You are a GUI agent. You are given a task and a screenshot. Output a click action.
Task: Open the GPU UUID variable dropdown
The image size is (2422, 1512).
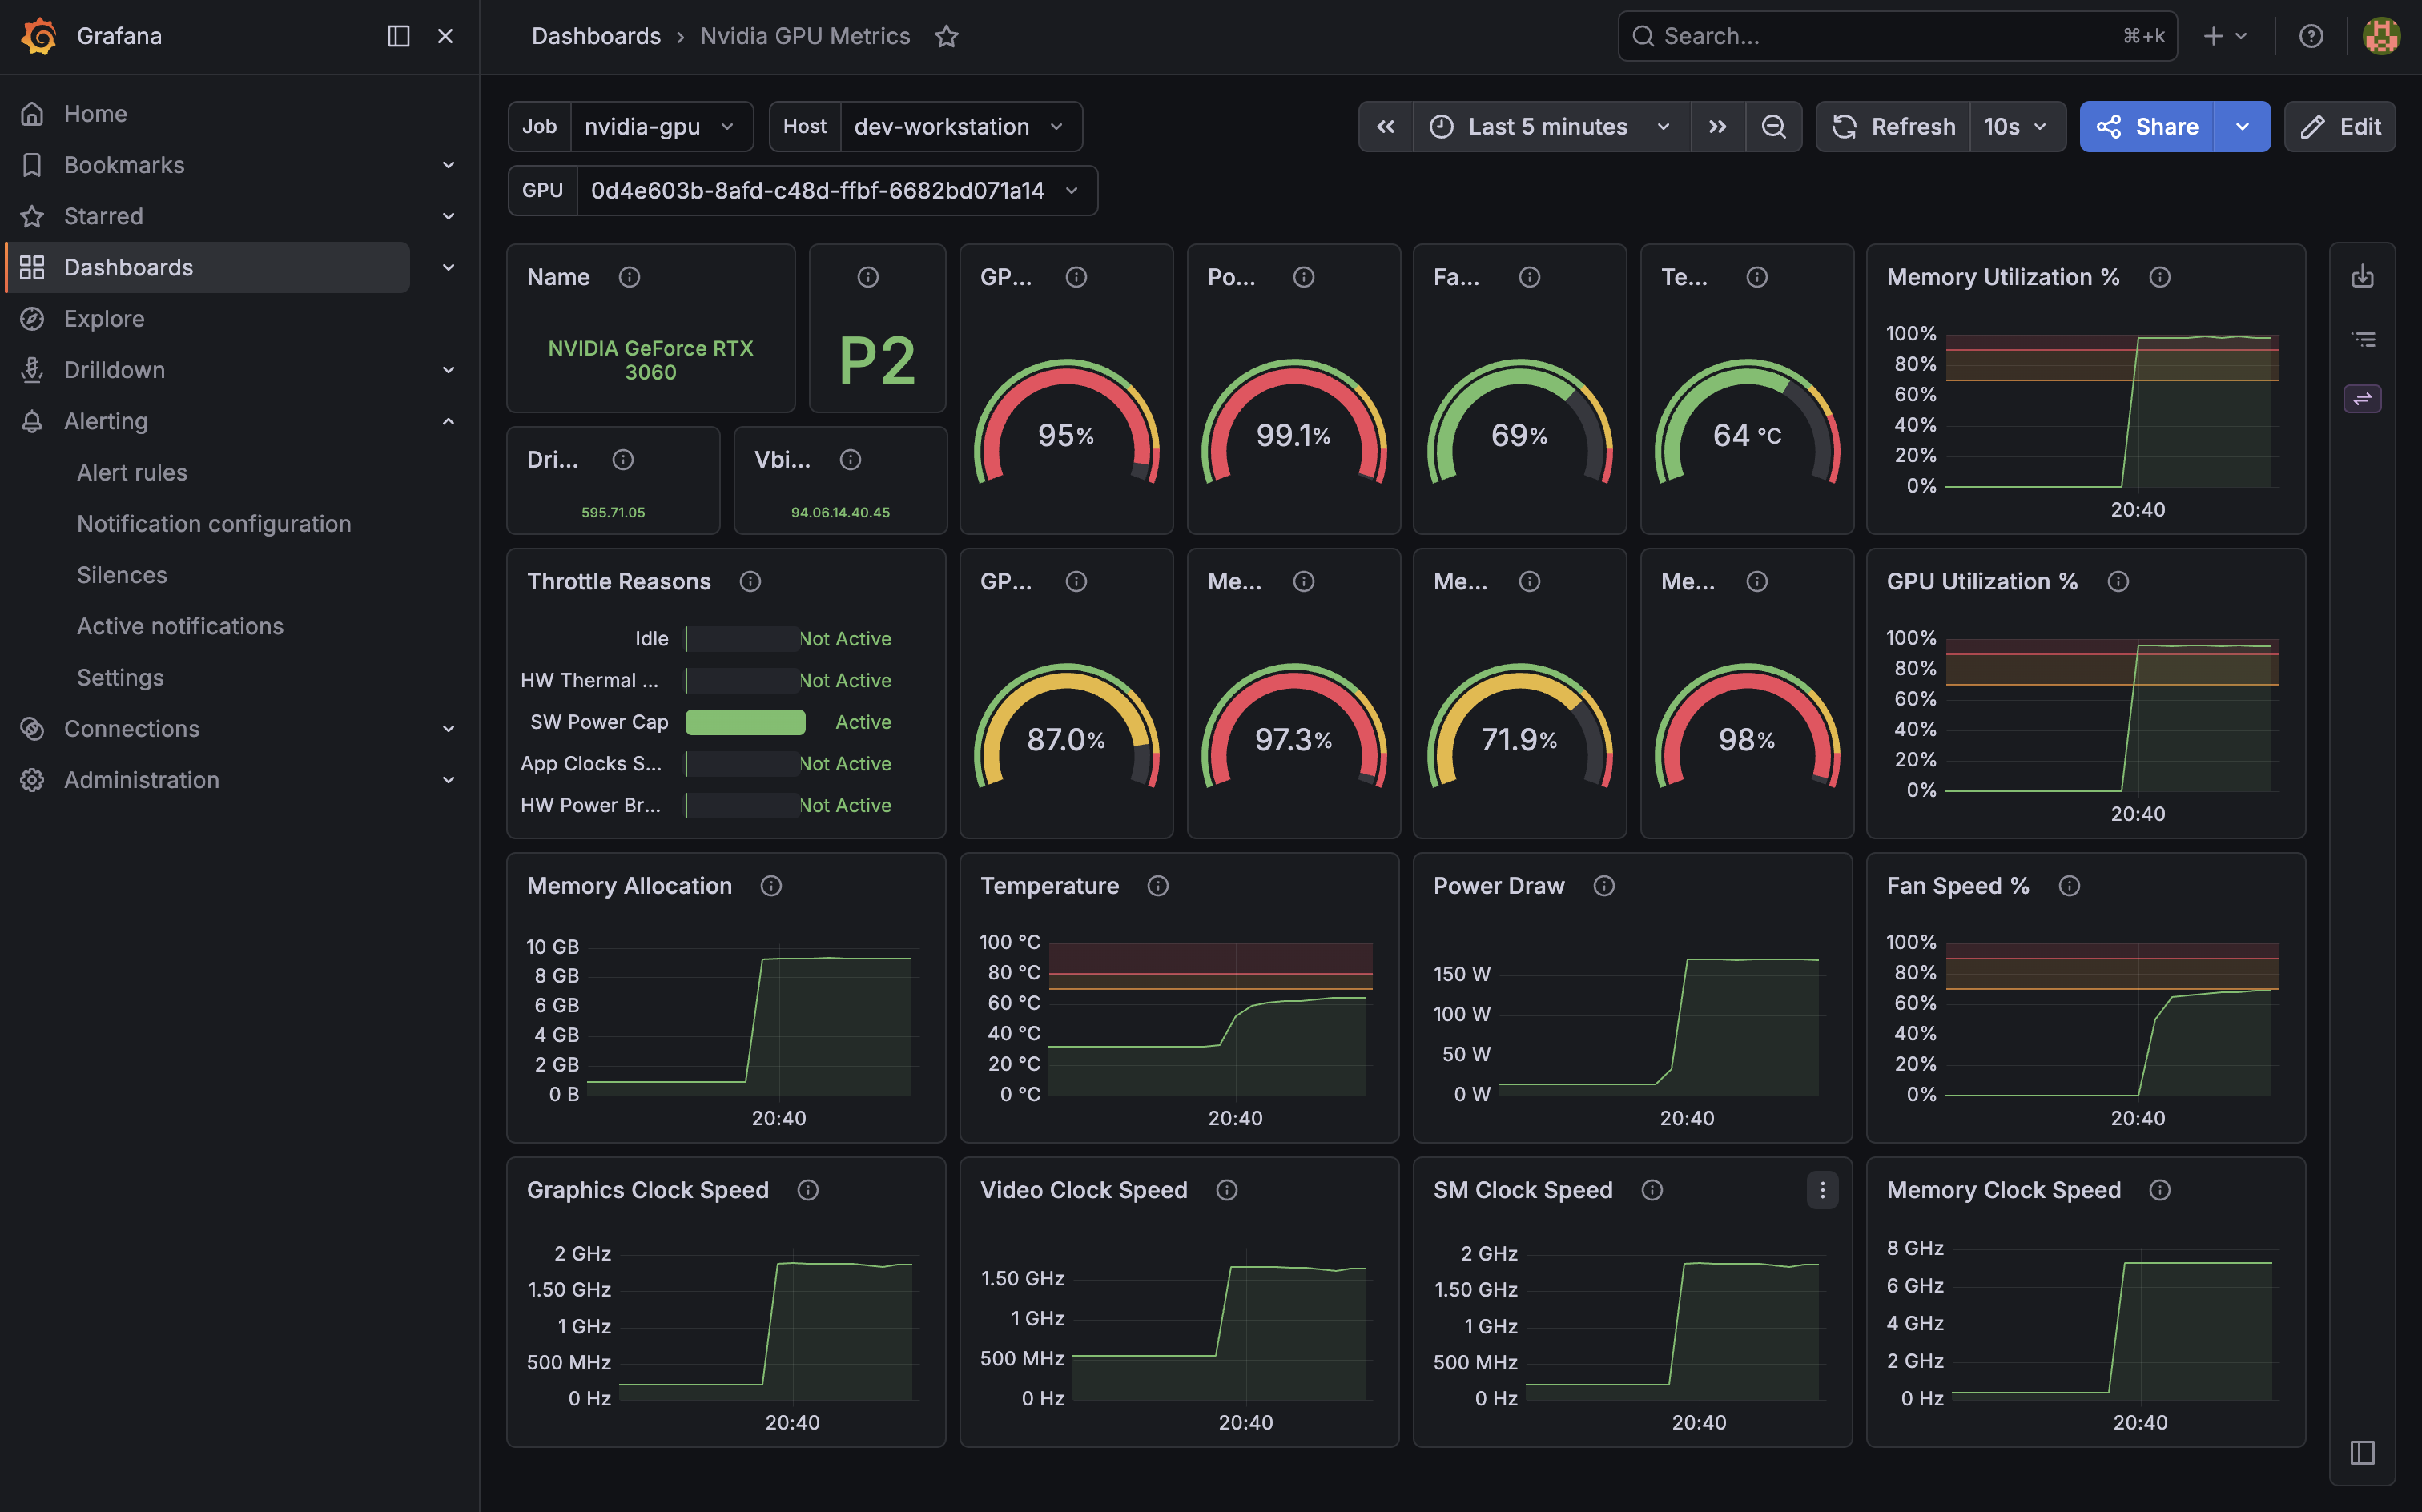[836, 190]
